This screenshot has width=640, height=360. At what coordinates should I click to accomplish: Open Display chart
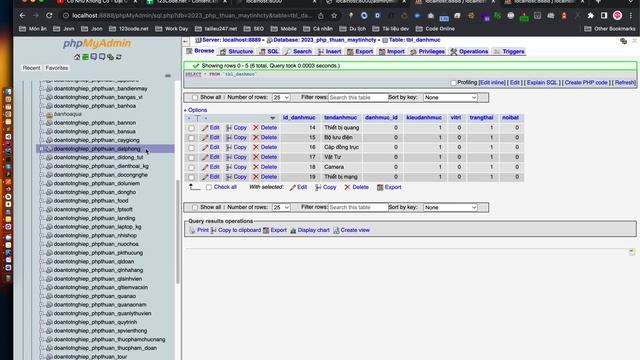tap(310, 230)
